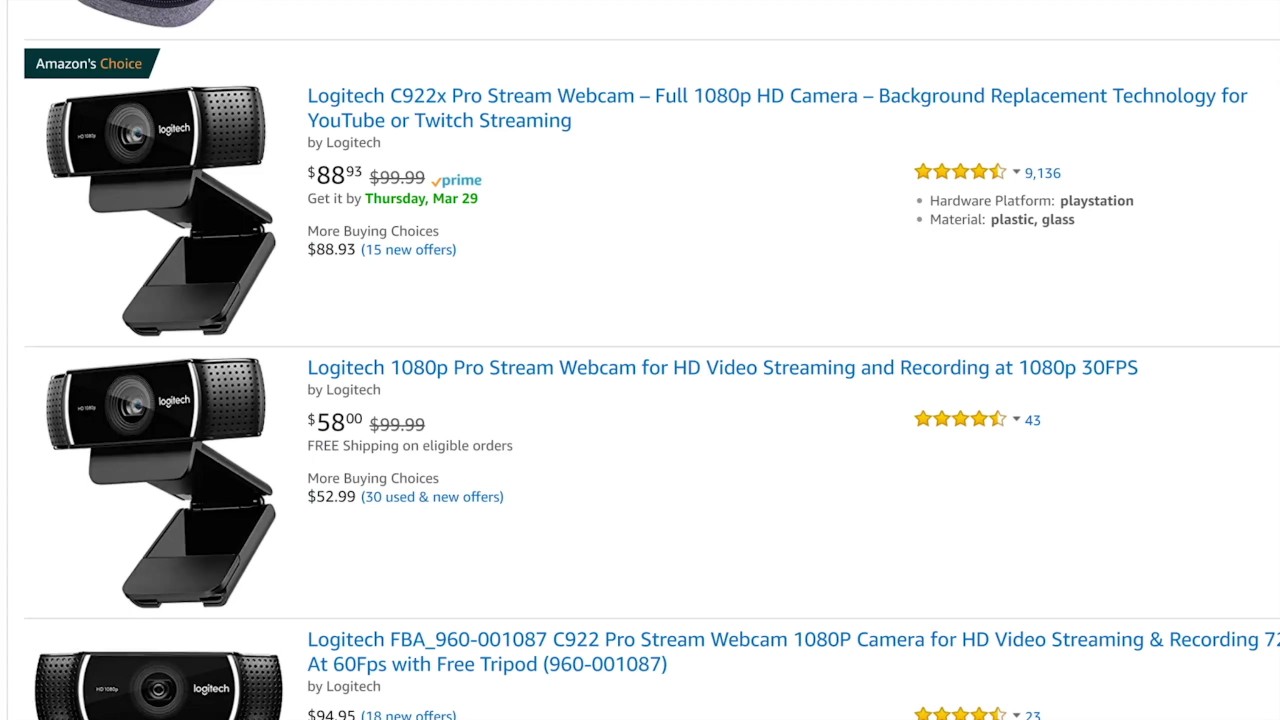View 15 new offers link
The image size is (1280, 720).
click(x=408, y=250)
